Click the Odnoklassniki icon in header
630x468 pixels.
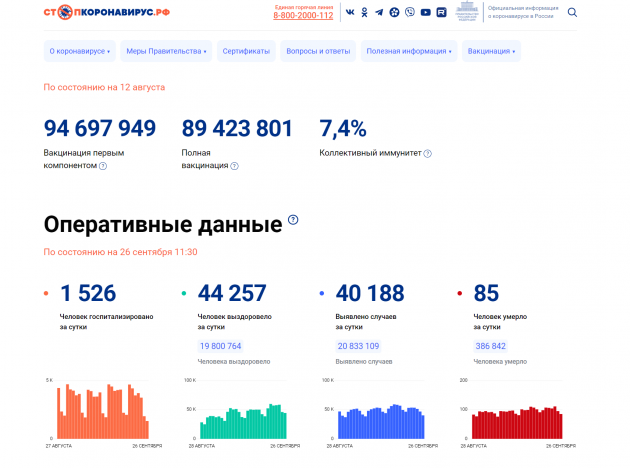364,13
